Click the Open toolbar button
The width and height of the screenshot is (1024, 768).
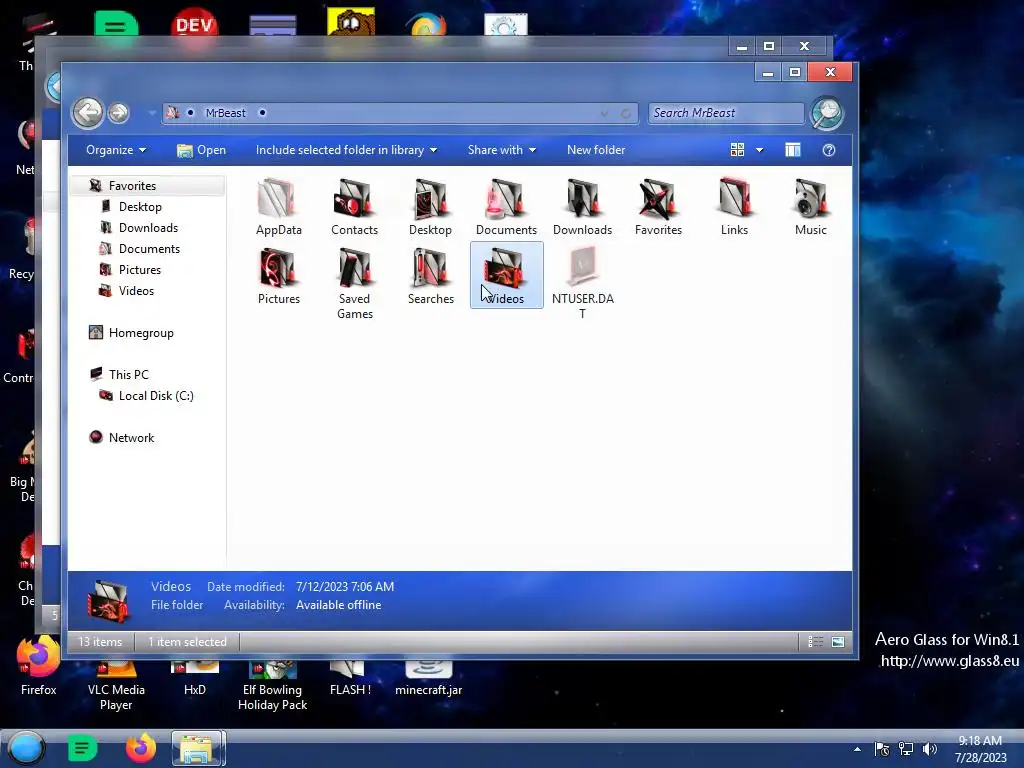[201, 150]
